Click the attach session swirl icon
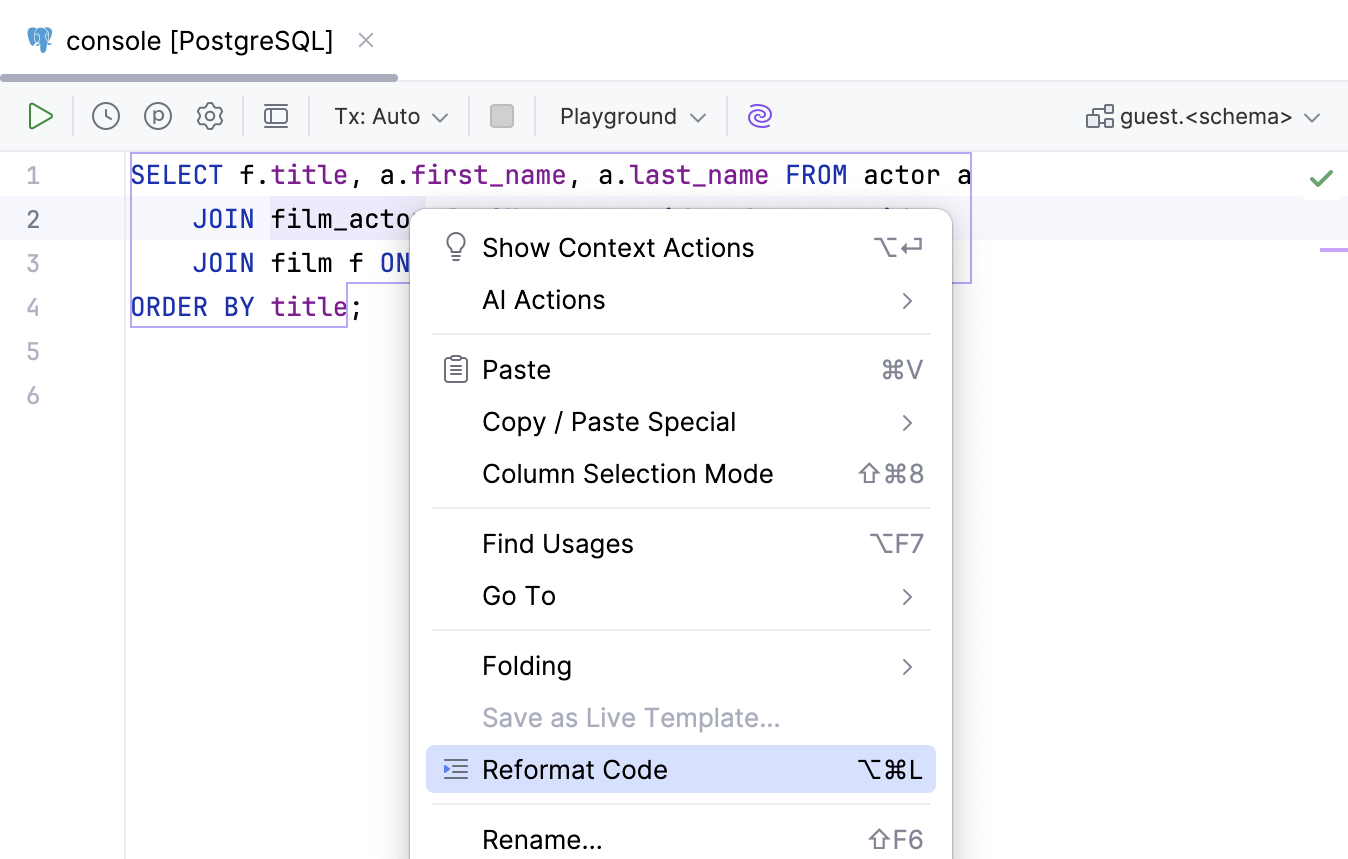Viewport: 1348px width, 859px height. 759,116
